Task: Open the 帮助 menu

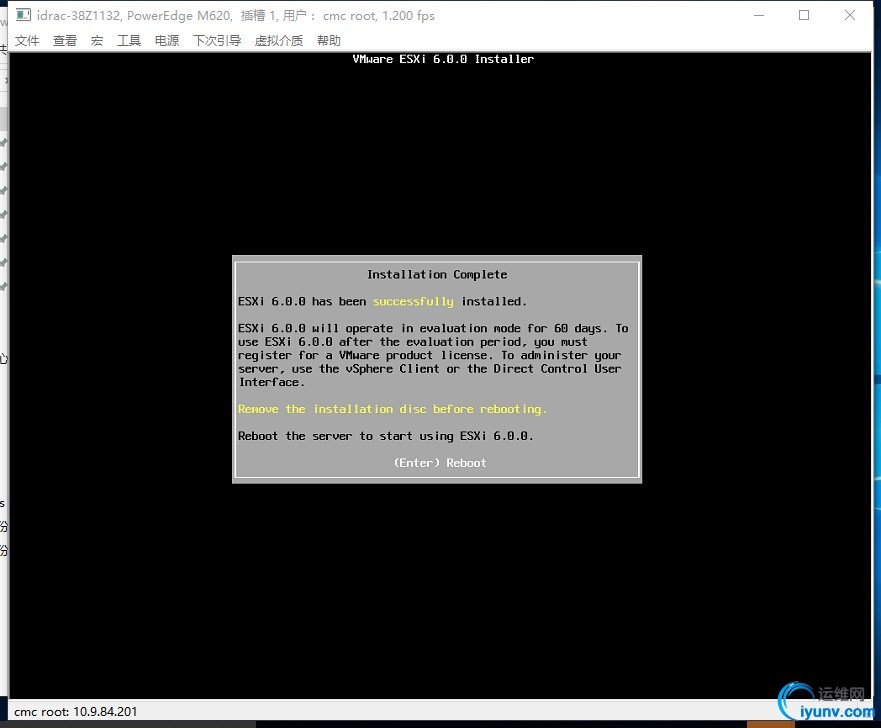Action: coord(329,40)
